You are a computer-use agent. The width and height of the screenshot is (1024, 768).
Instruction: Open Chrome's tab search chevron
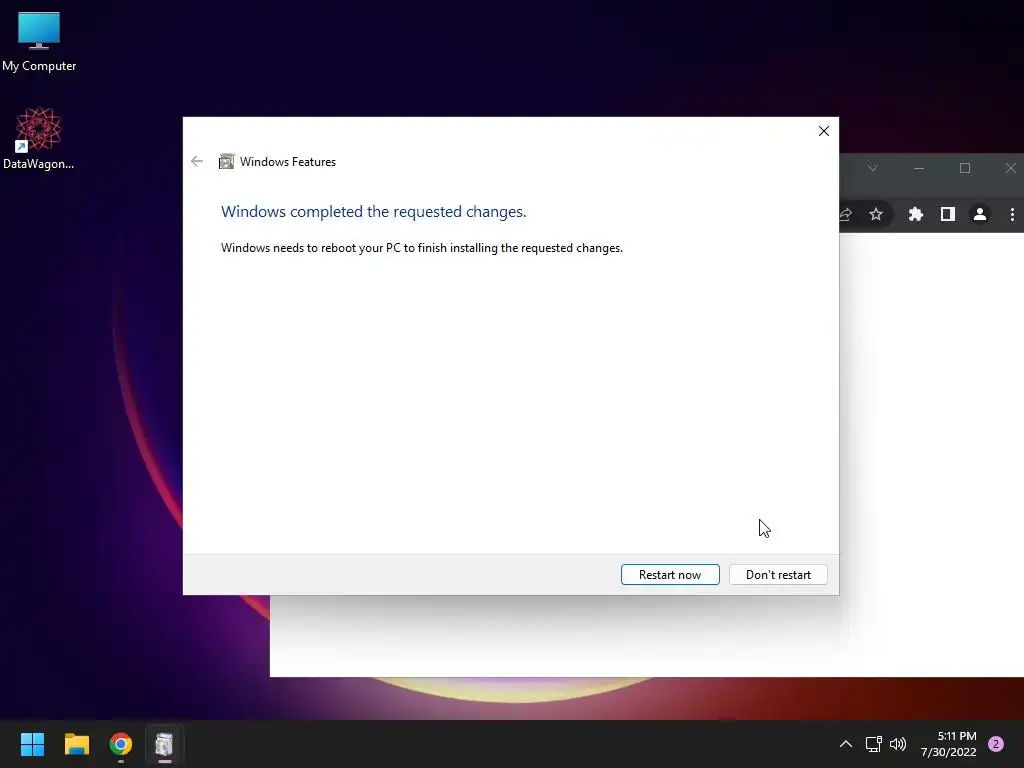(872, 168)
